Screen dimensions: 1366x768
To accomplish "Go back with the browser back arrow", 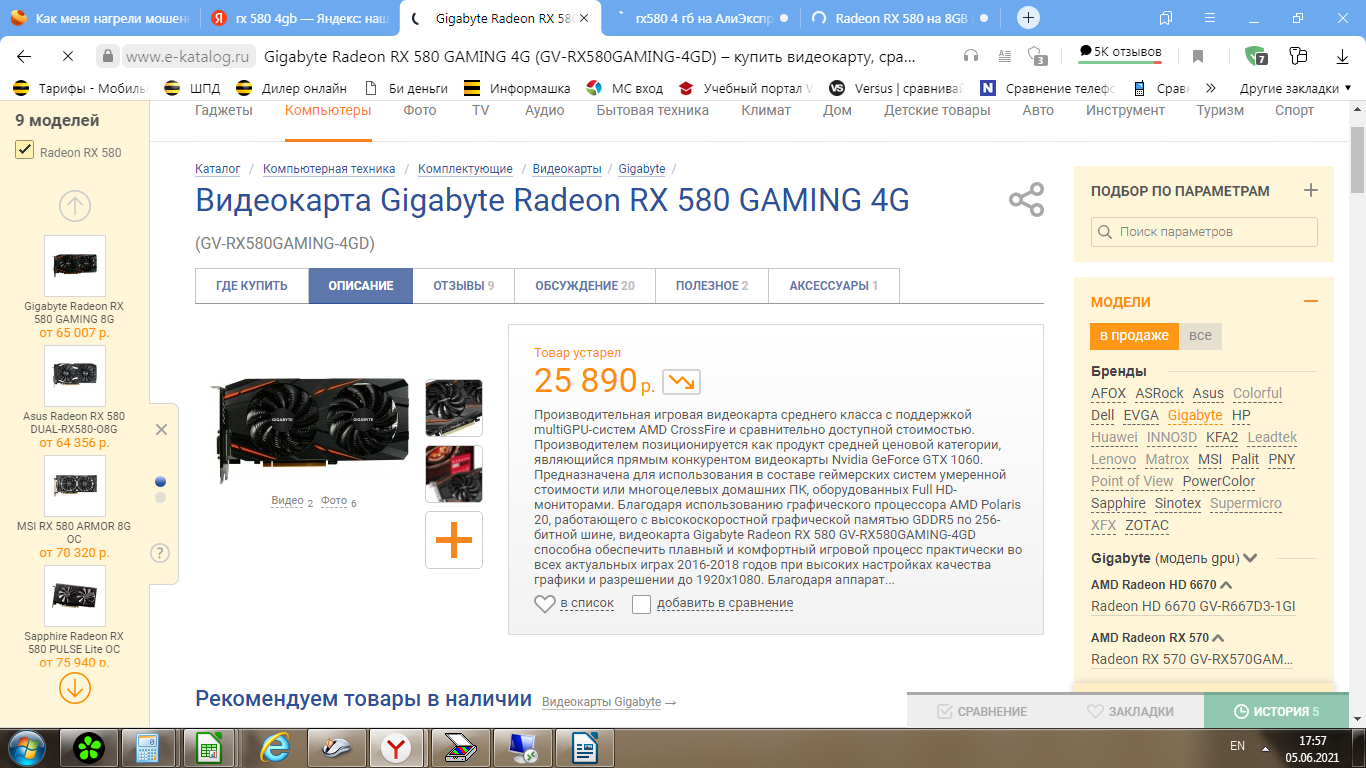I will pyautogui.click(x=24, y=56).
